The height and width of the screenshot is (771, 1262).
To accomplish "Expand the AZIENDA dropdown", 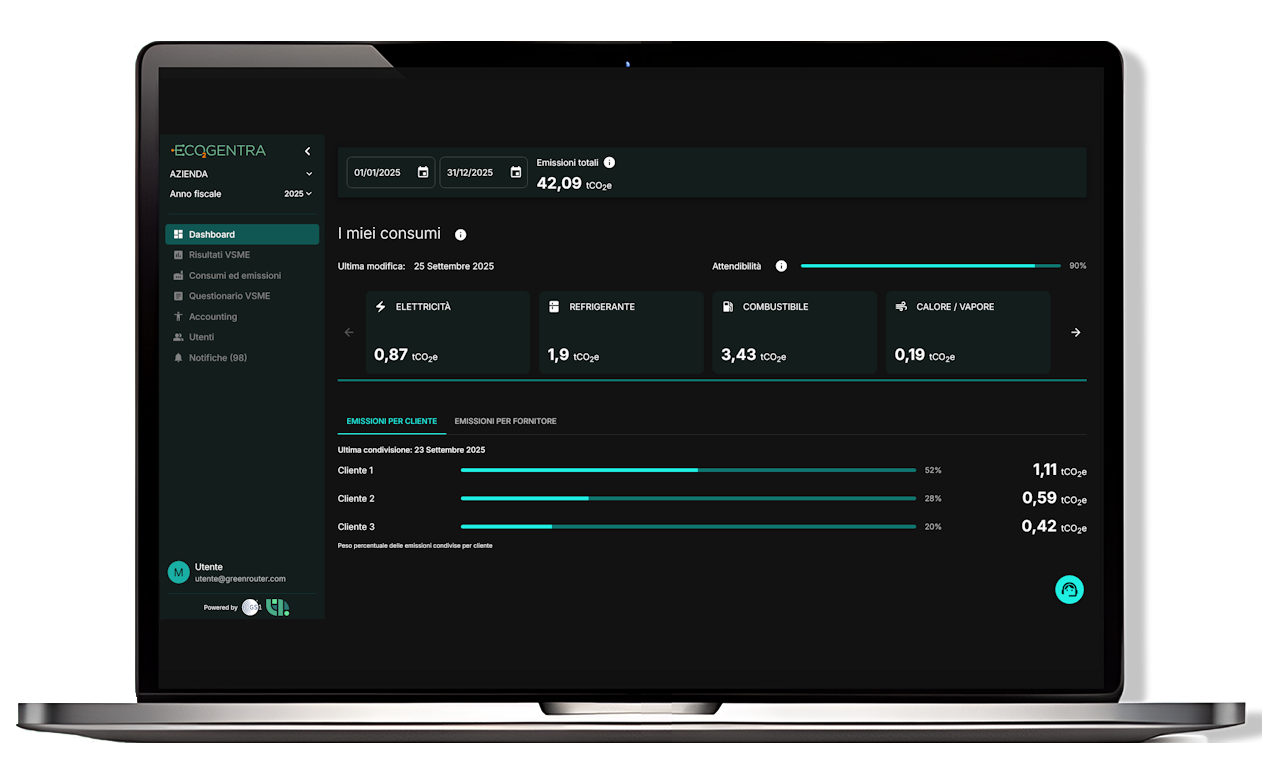I will (308, 174).
